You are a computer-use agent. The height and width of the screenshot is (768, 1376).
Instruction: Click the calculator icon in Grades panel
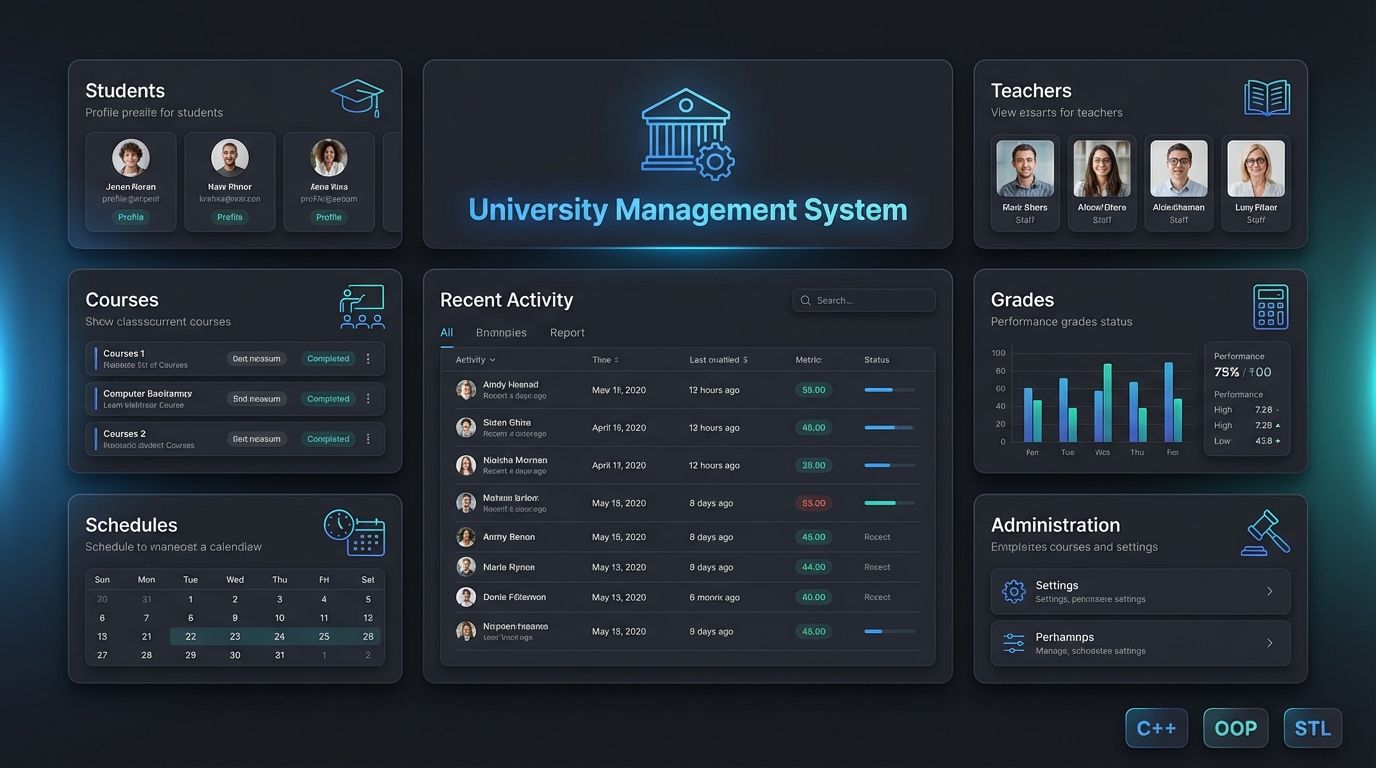pos(1270,307)
